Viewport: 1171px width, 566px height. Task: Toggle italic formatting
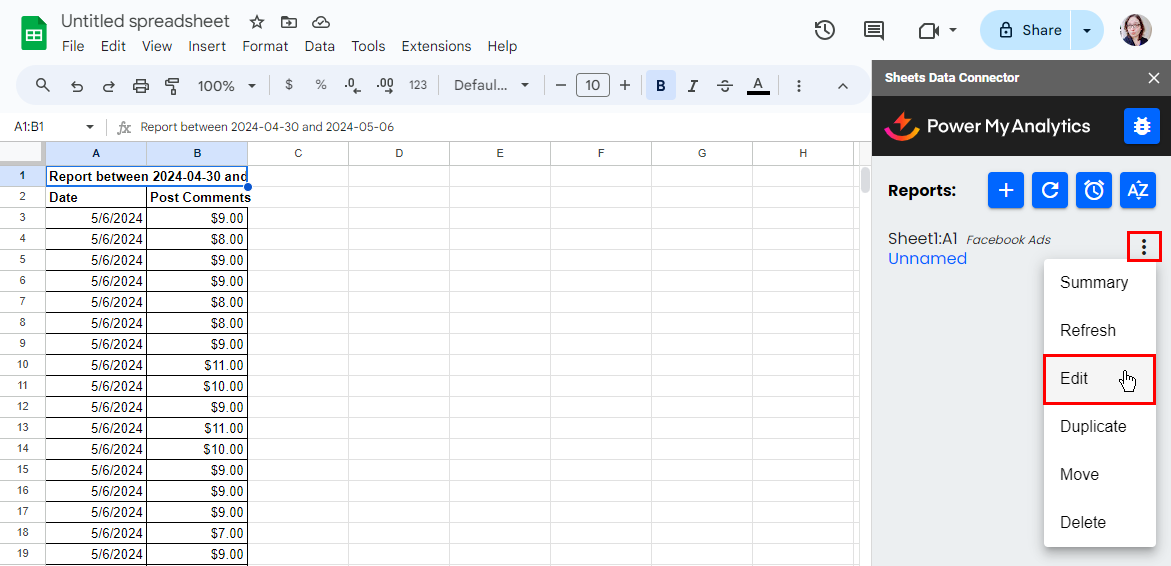693,86
